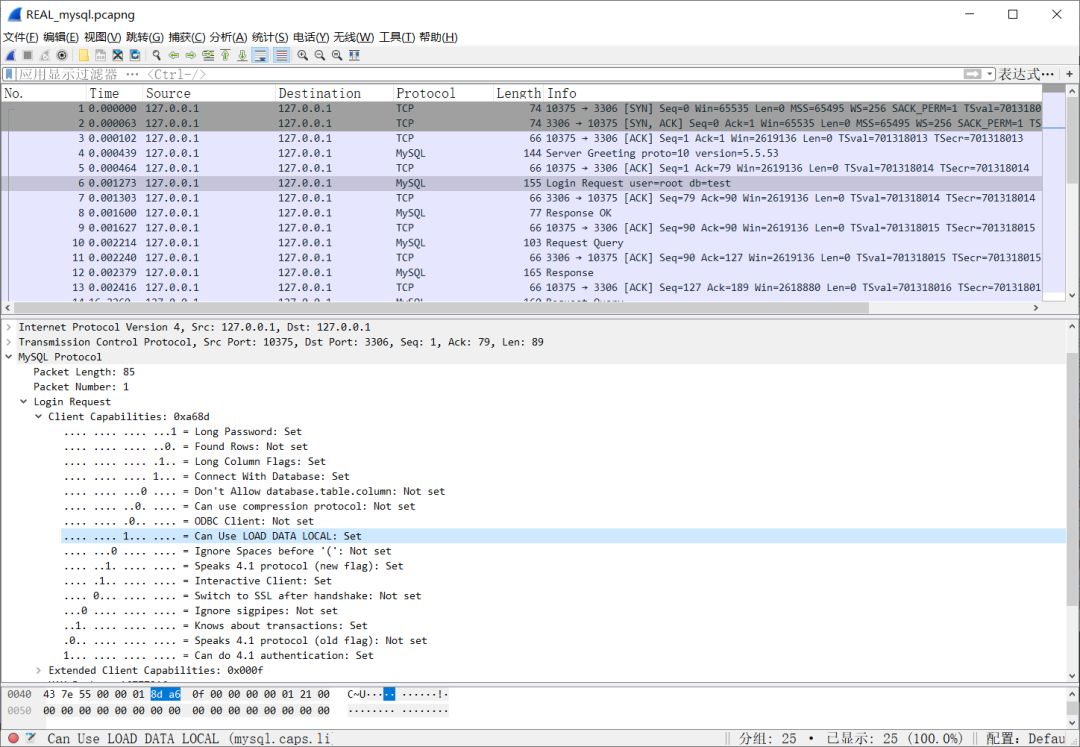This screenshot has height=747, width=1080.
Task: Expand Transmission Control Protocol tree node
Action: pos(8,342)
